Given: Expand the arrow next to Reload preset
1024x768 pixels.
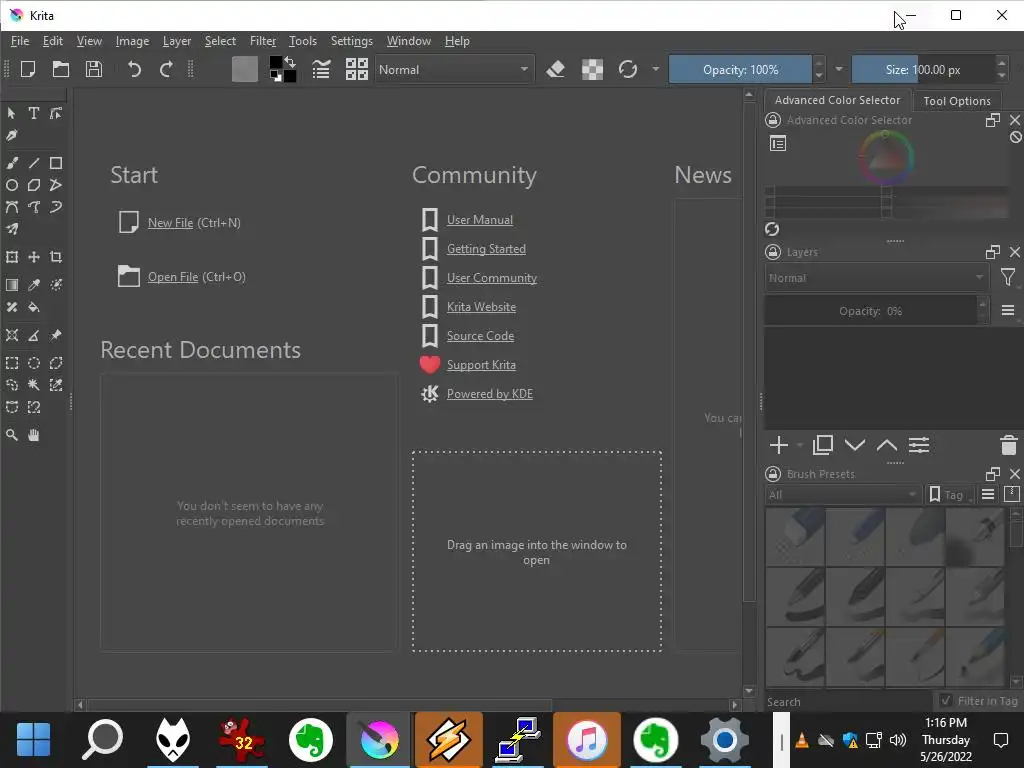Looking at the screenshot, I should [655, 69].
